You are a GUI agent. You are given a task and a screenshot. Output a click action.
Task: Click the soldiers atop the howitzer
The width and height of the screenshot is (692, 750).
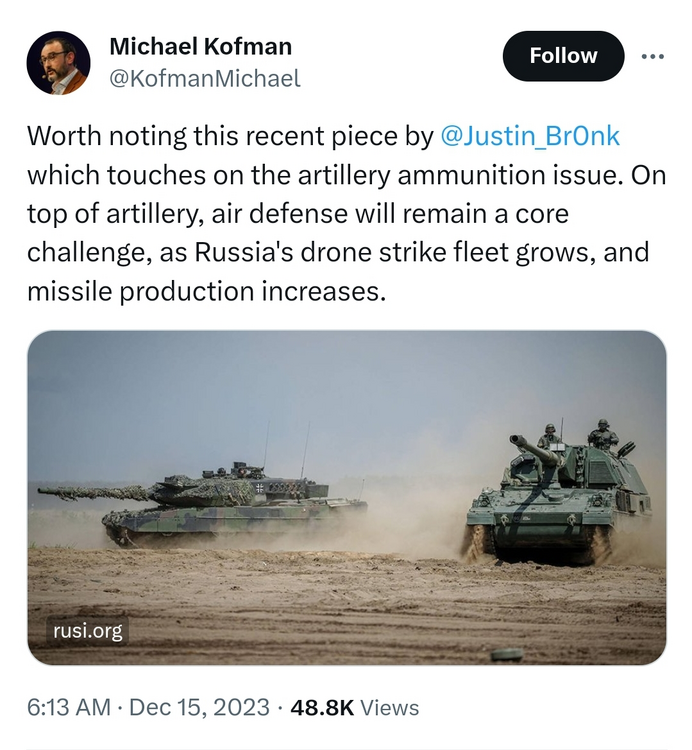coord(578,436)
